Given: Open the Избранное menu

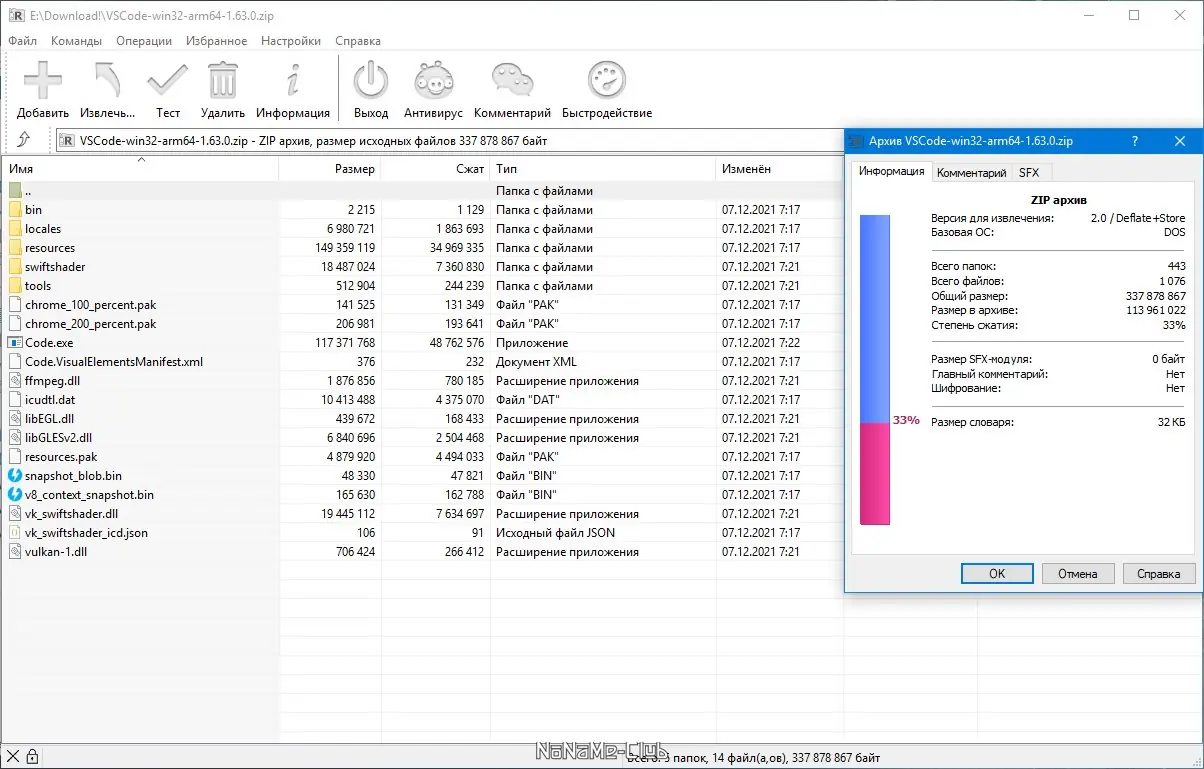Looking at the screenshot, I should click(x=216, y=41).
